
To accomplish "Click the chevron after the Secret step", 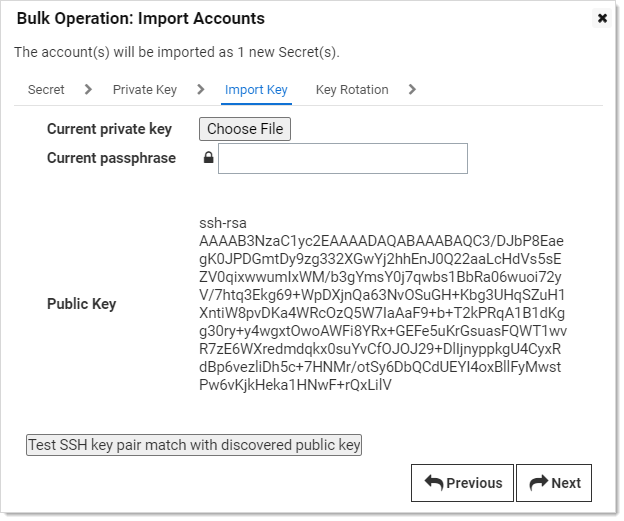I will 88,90.
